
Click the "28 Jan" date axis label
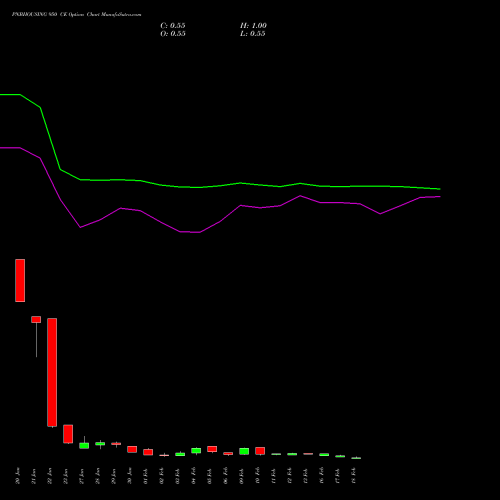[x=98, y=476]
